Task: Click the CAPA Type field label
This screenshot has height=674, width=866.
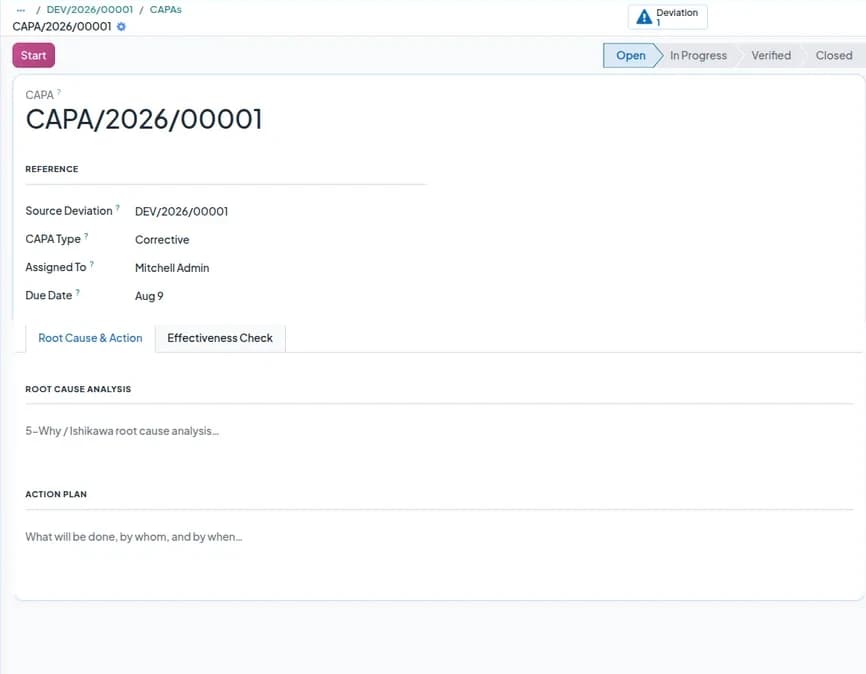Action: [x=53, y=239]
